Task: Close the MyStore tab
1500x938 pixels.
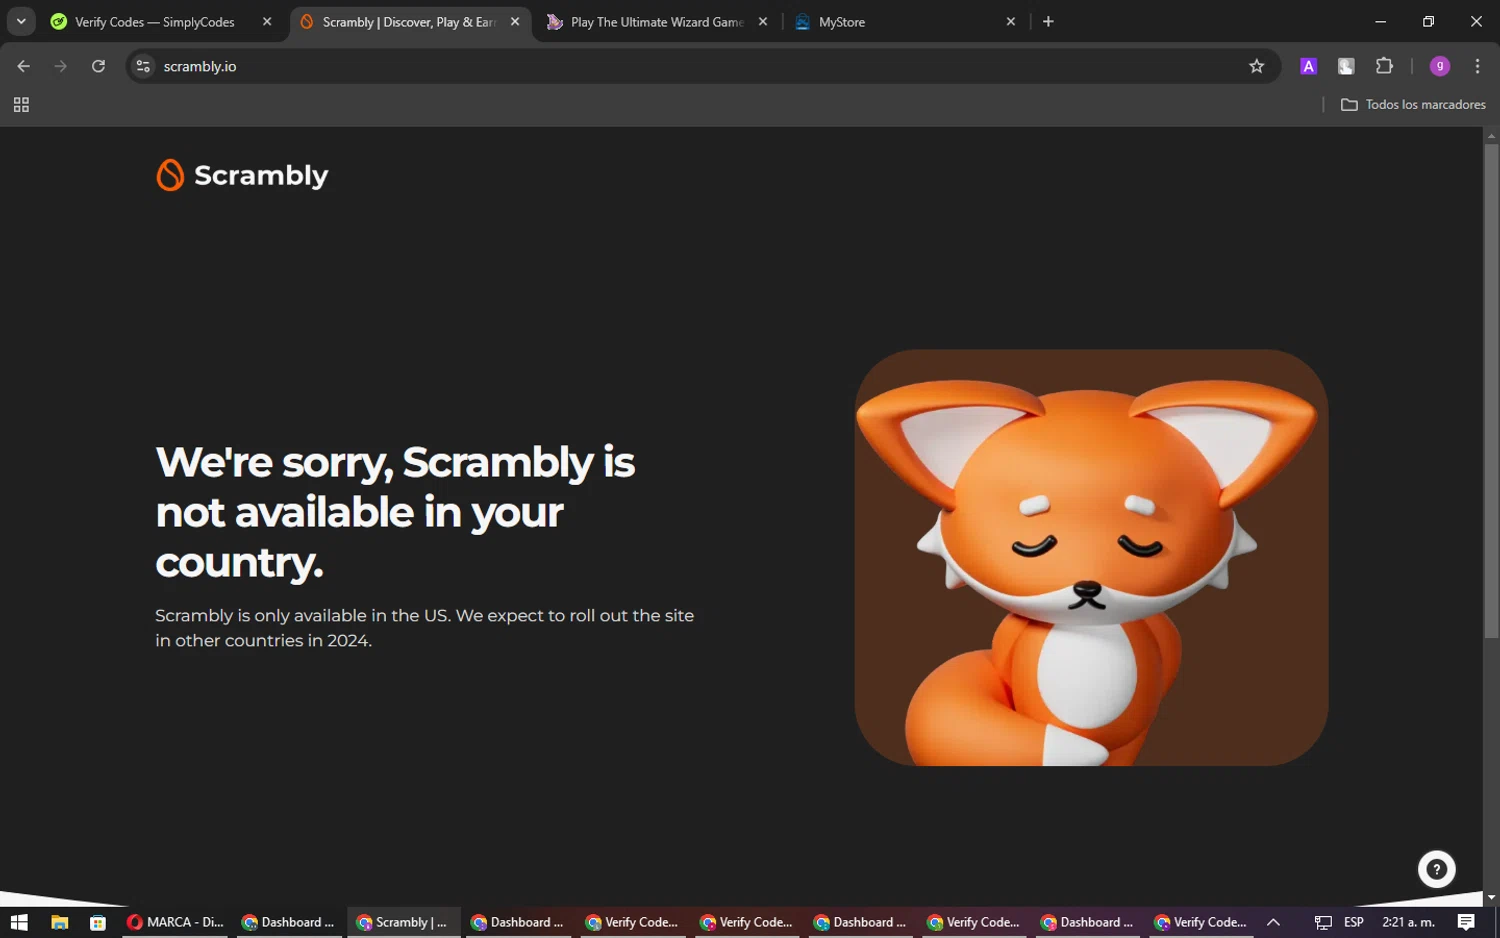Action: coord(1011,21)
